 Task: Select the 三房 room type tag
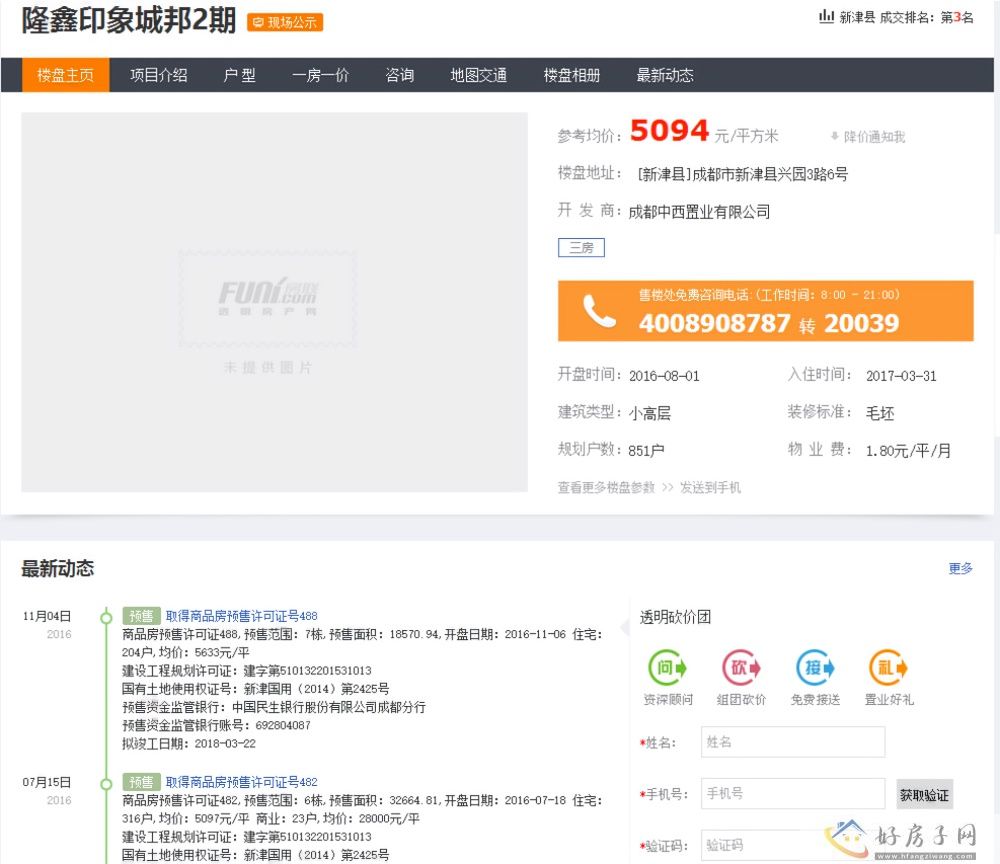581,247
